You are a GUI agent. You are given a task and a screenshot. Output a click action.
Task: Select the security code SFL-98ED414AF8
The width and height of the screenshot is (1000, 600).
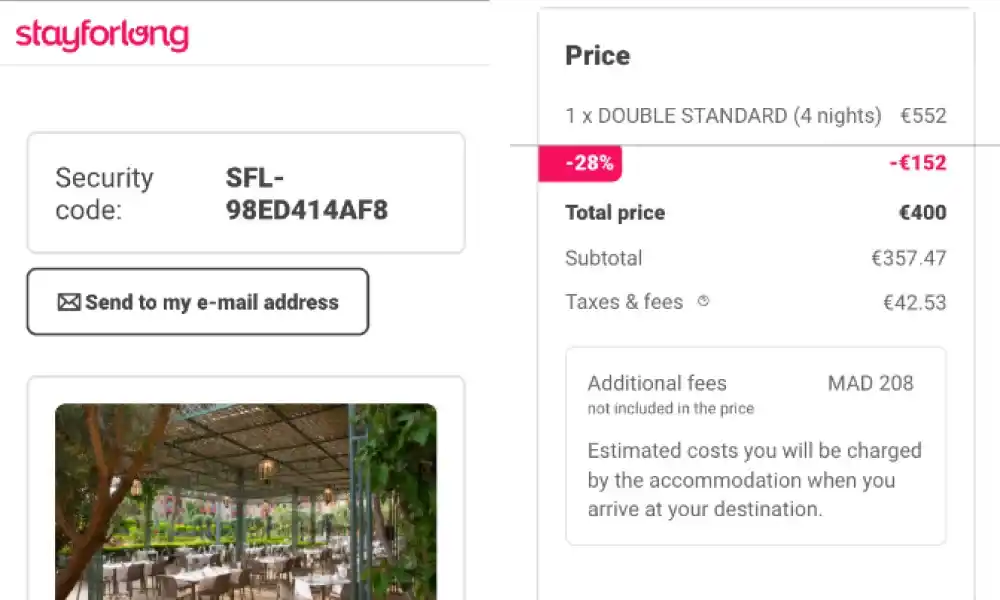click(306, 194)
